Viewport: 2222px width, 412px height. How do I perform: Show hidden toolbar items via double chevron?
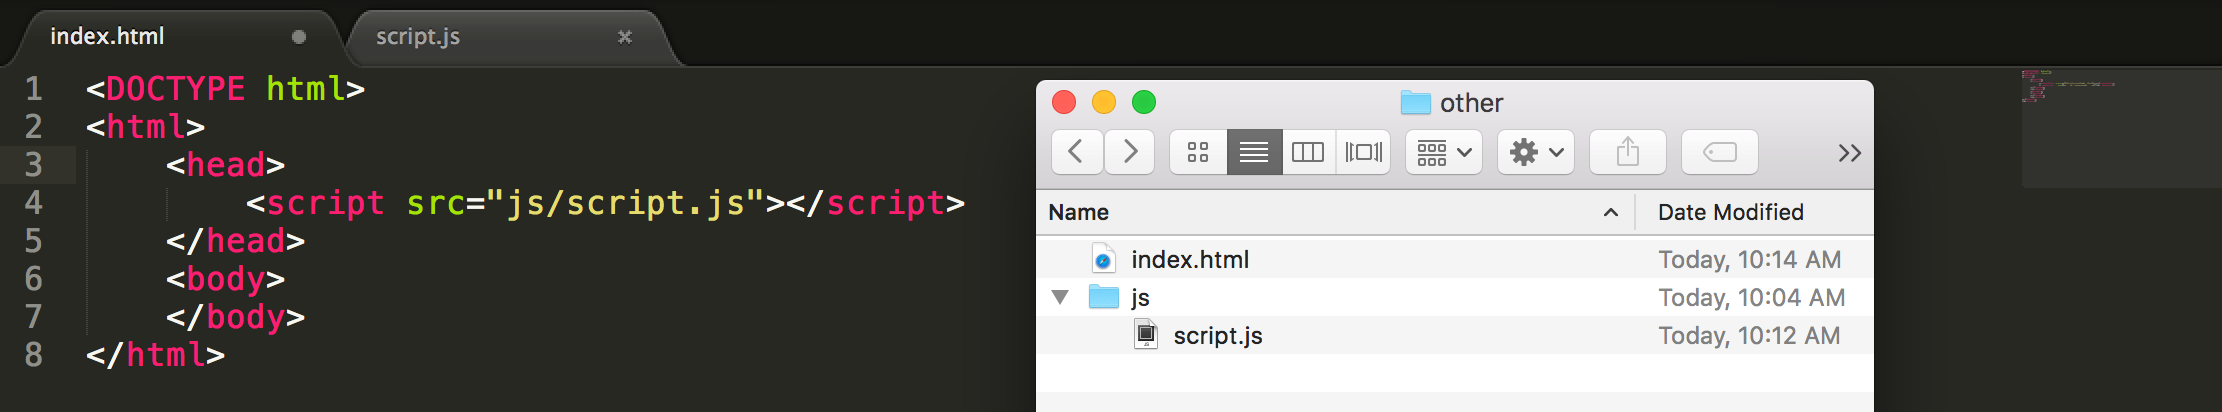[1849, 153]
